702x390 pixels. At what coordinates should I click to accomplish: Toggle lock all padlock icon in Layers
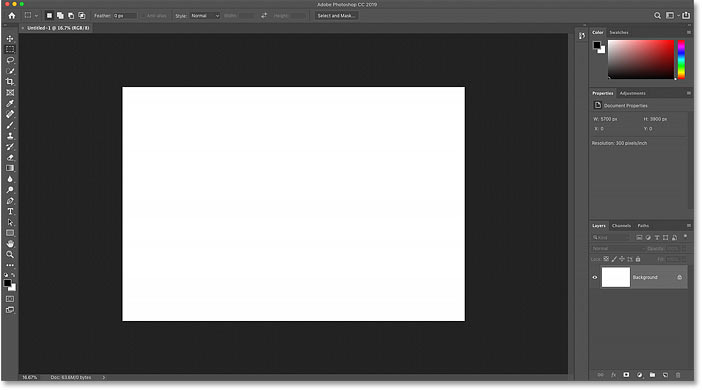pyautogui.click(x=638, y=259)
